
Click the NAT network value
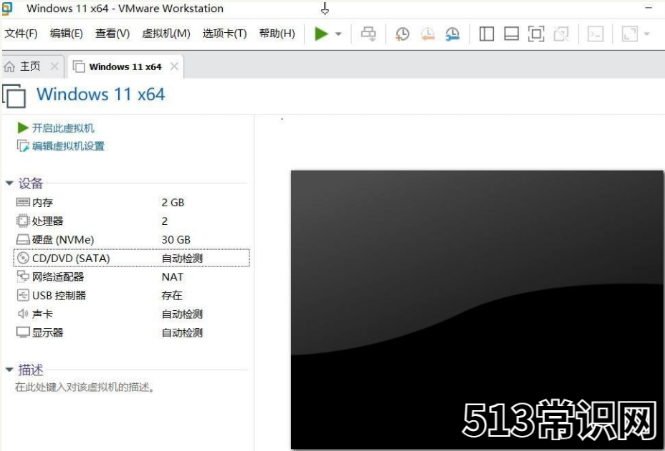coord(172,277)
